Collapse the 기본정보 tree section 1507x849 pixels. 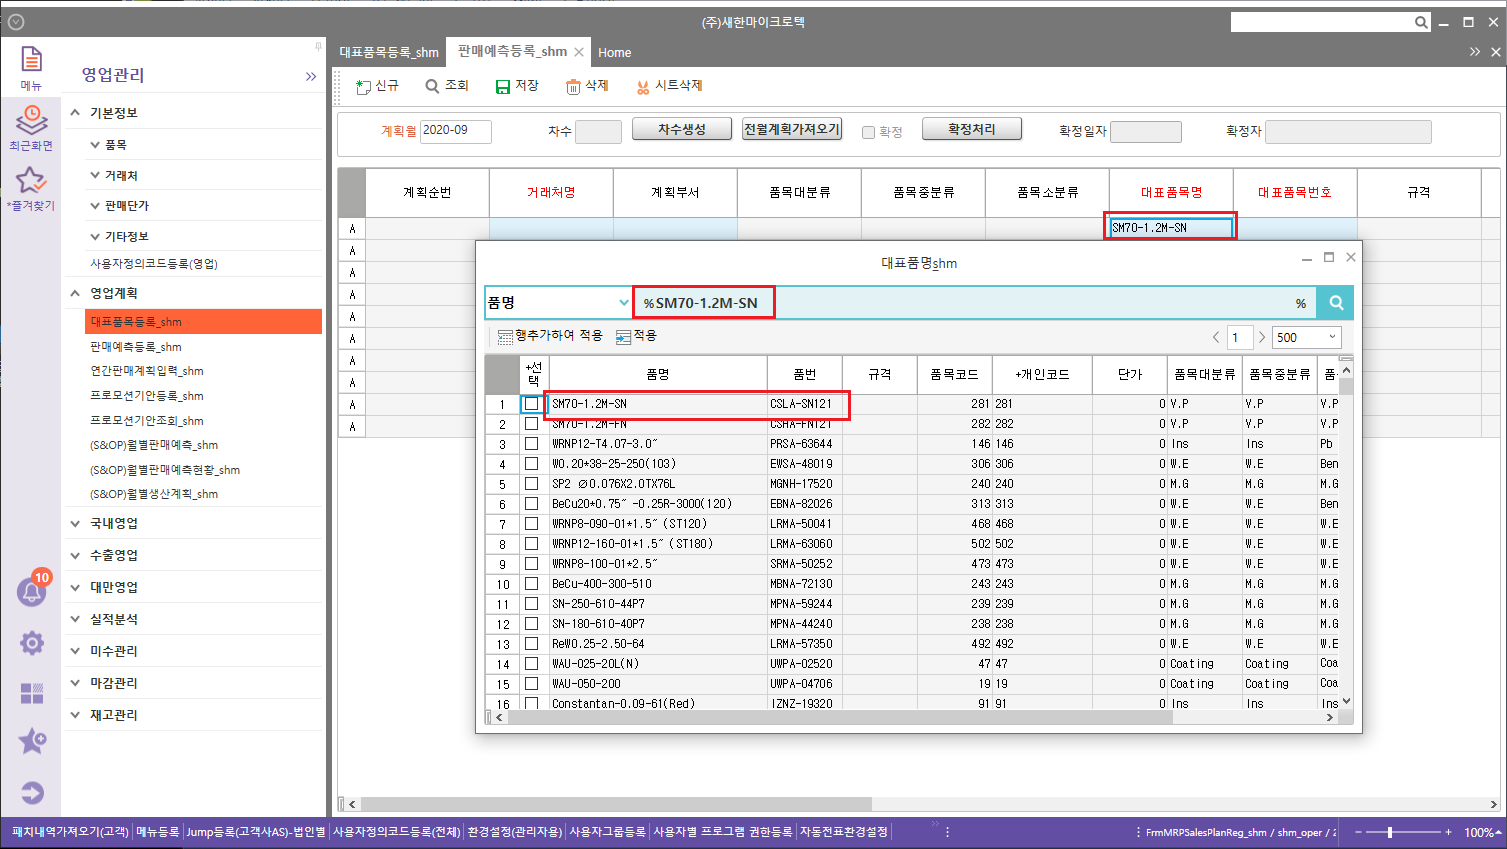[x=75, y=113]
